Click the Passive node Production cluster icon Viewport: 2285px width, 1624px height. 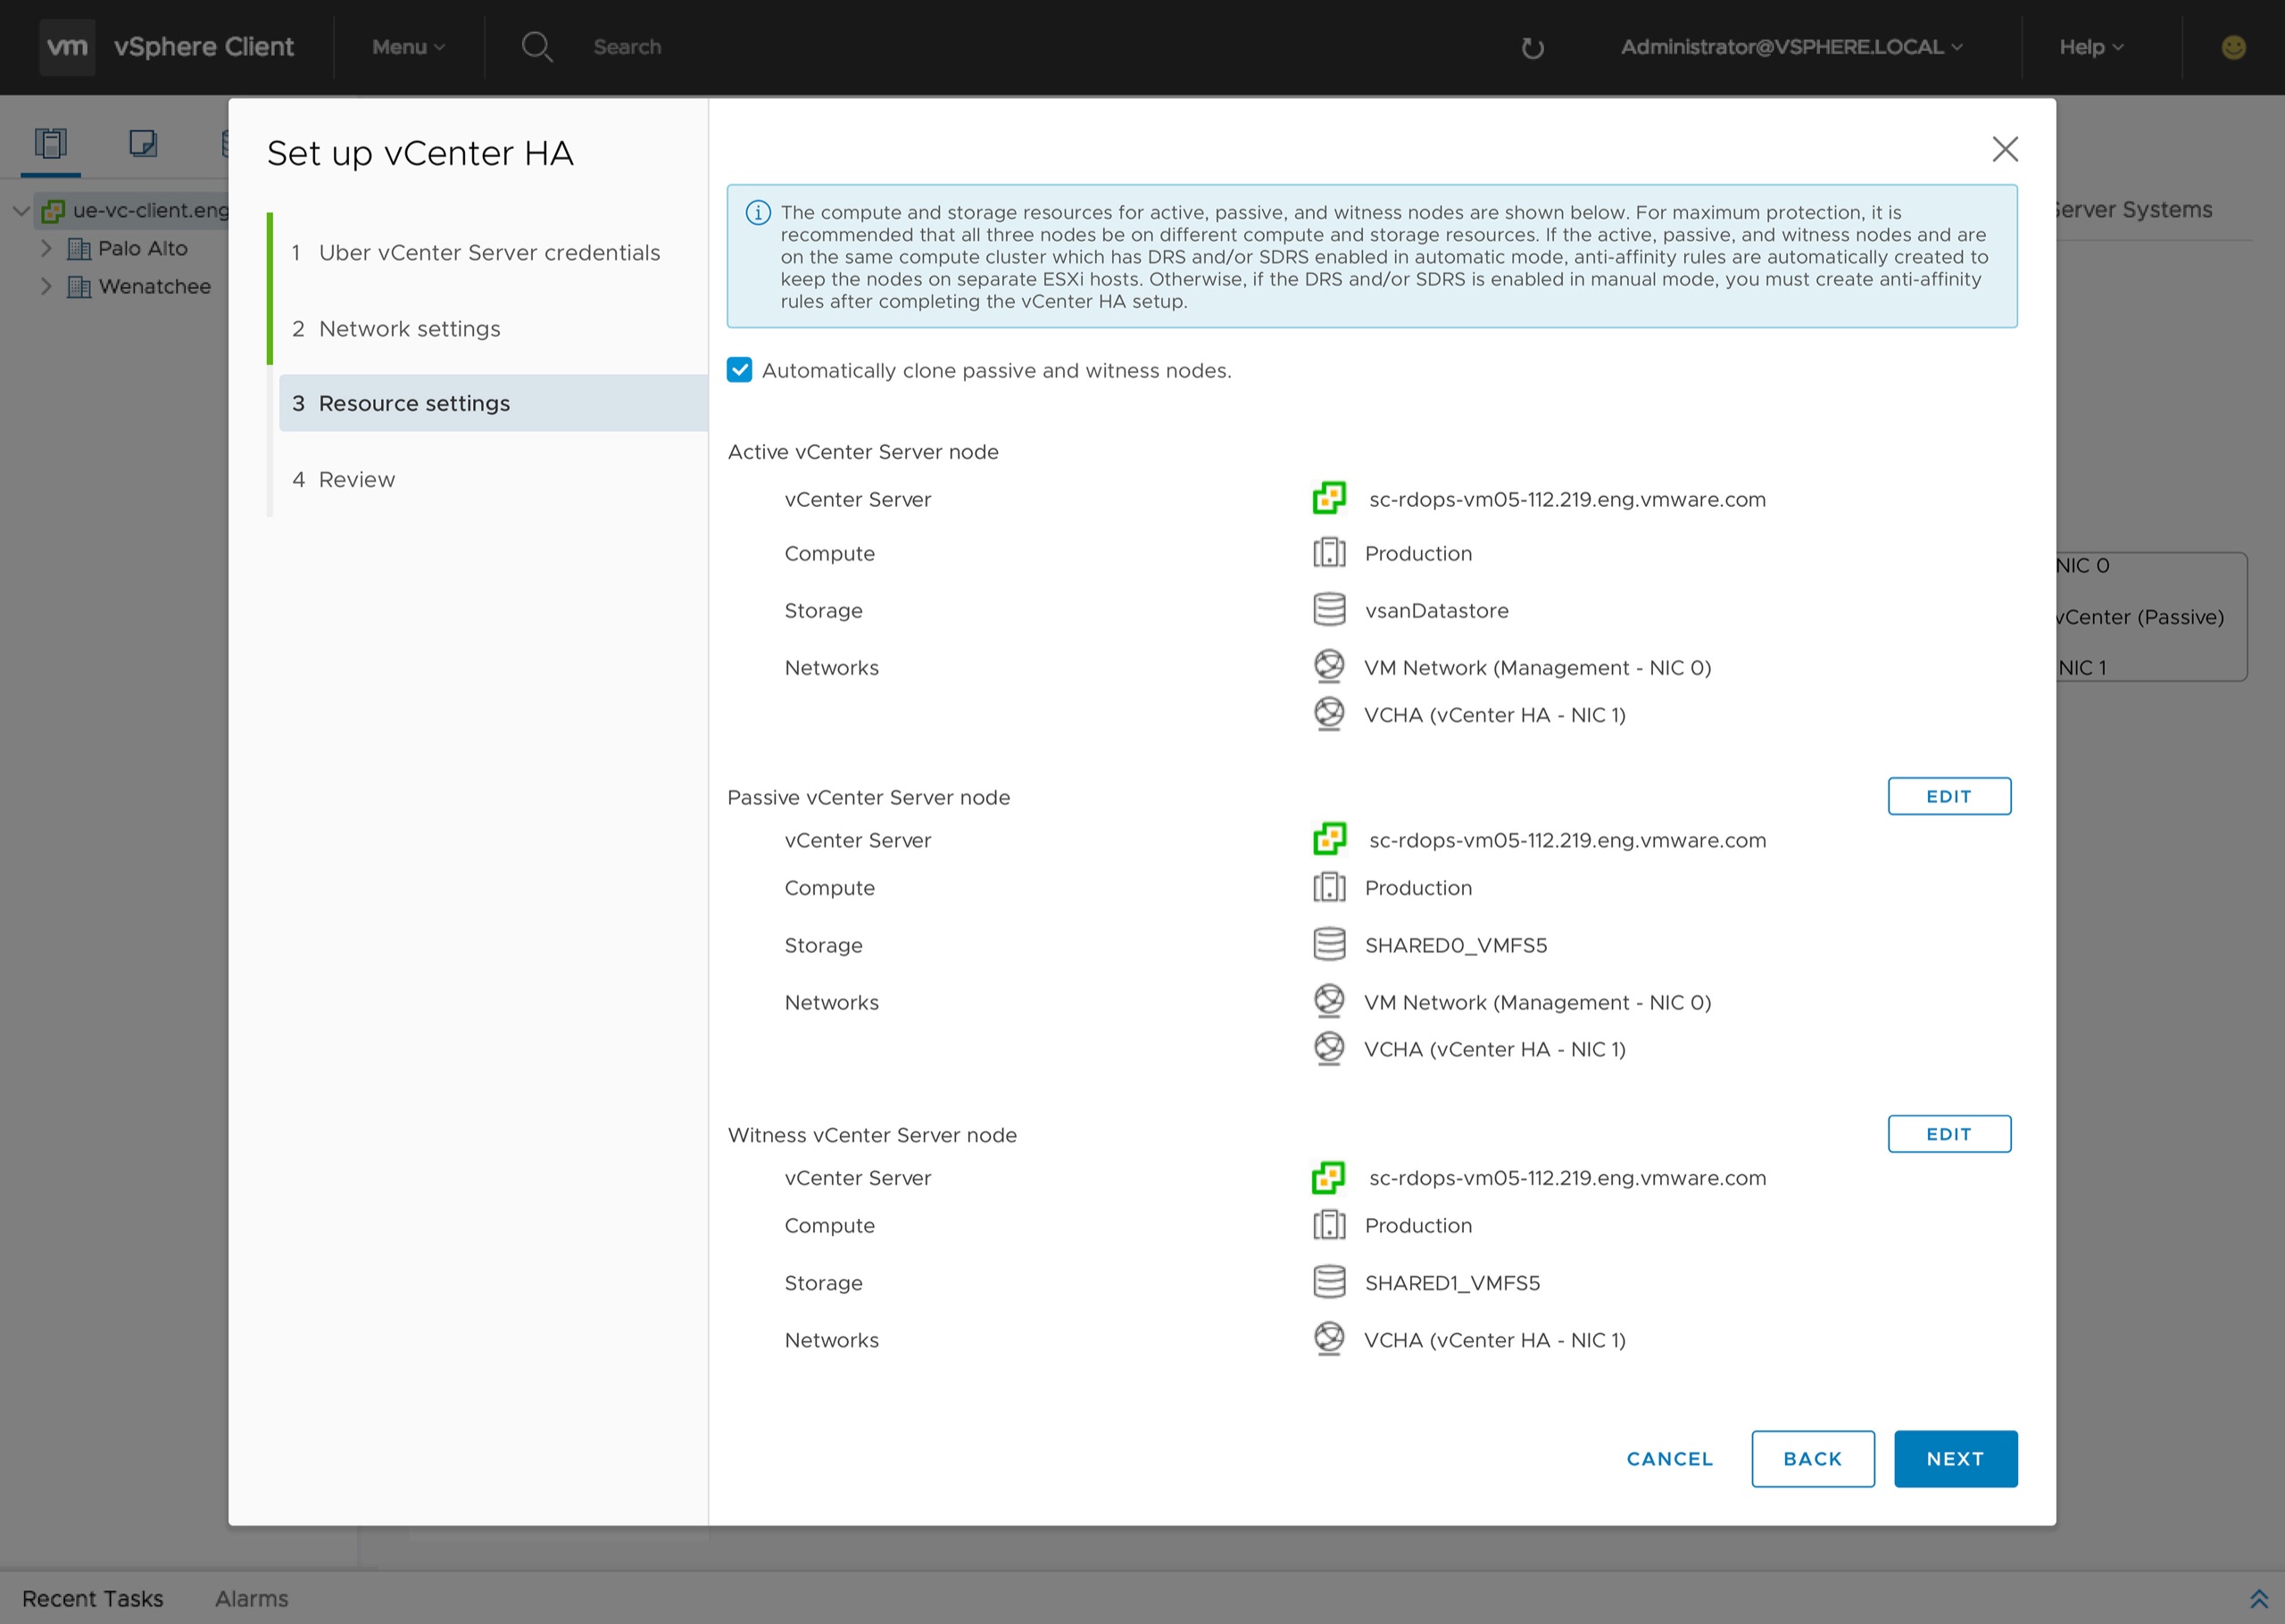pyautogui.click(x=1329, y=887)
